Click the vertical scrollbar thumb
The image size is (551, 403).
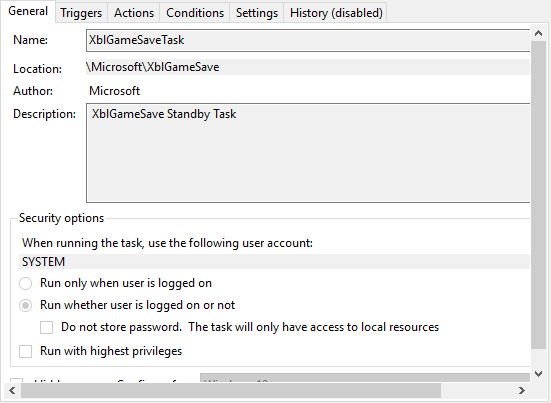(x=538, y=195)
